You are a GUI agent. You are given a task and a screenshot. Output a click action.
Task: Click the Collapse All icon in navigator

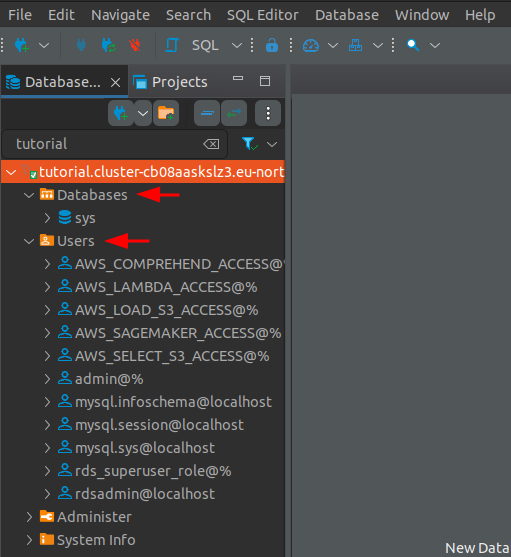point(207,113)
